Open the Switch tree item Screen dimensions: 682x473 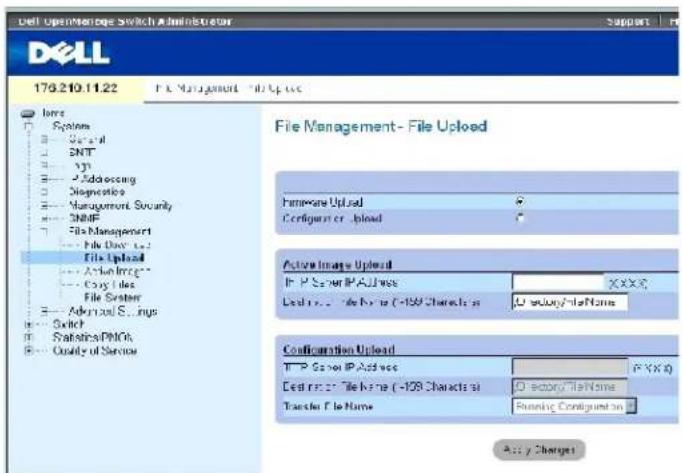(68, 324)
